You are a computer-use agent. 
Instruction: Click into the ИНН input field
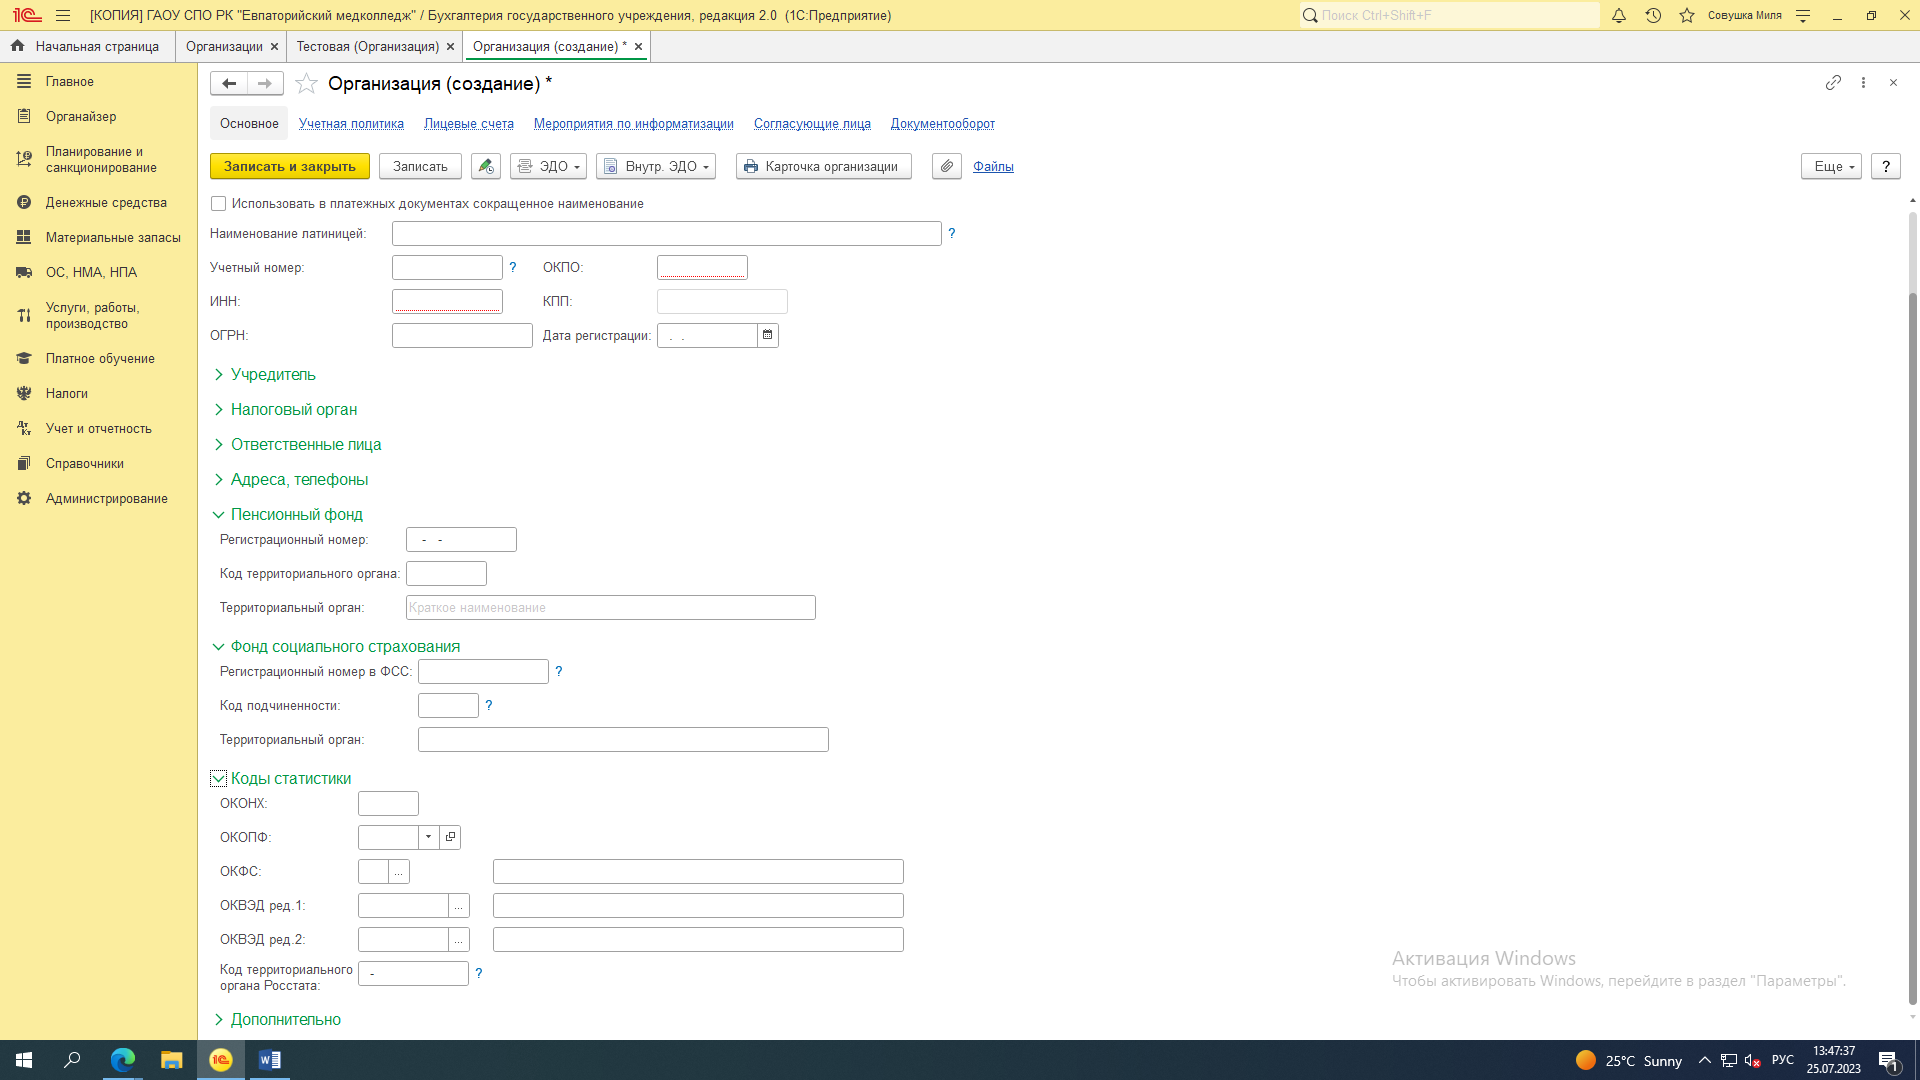(447, 301)
